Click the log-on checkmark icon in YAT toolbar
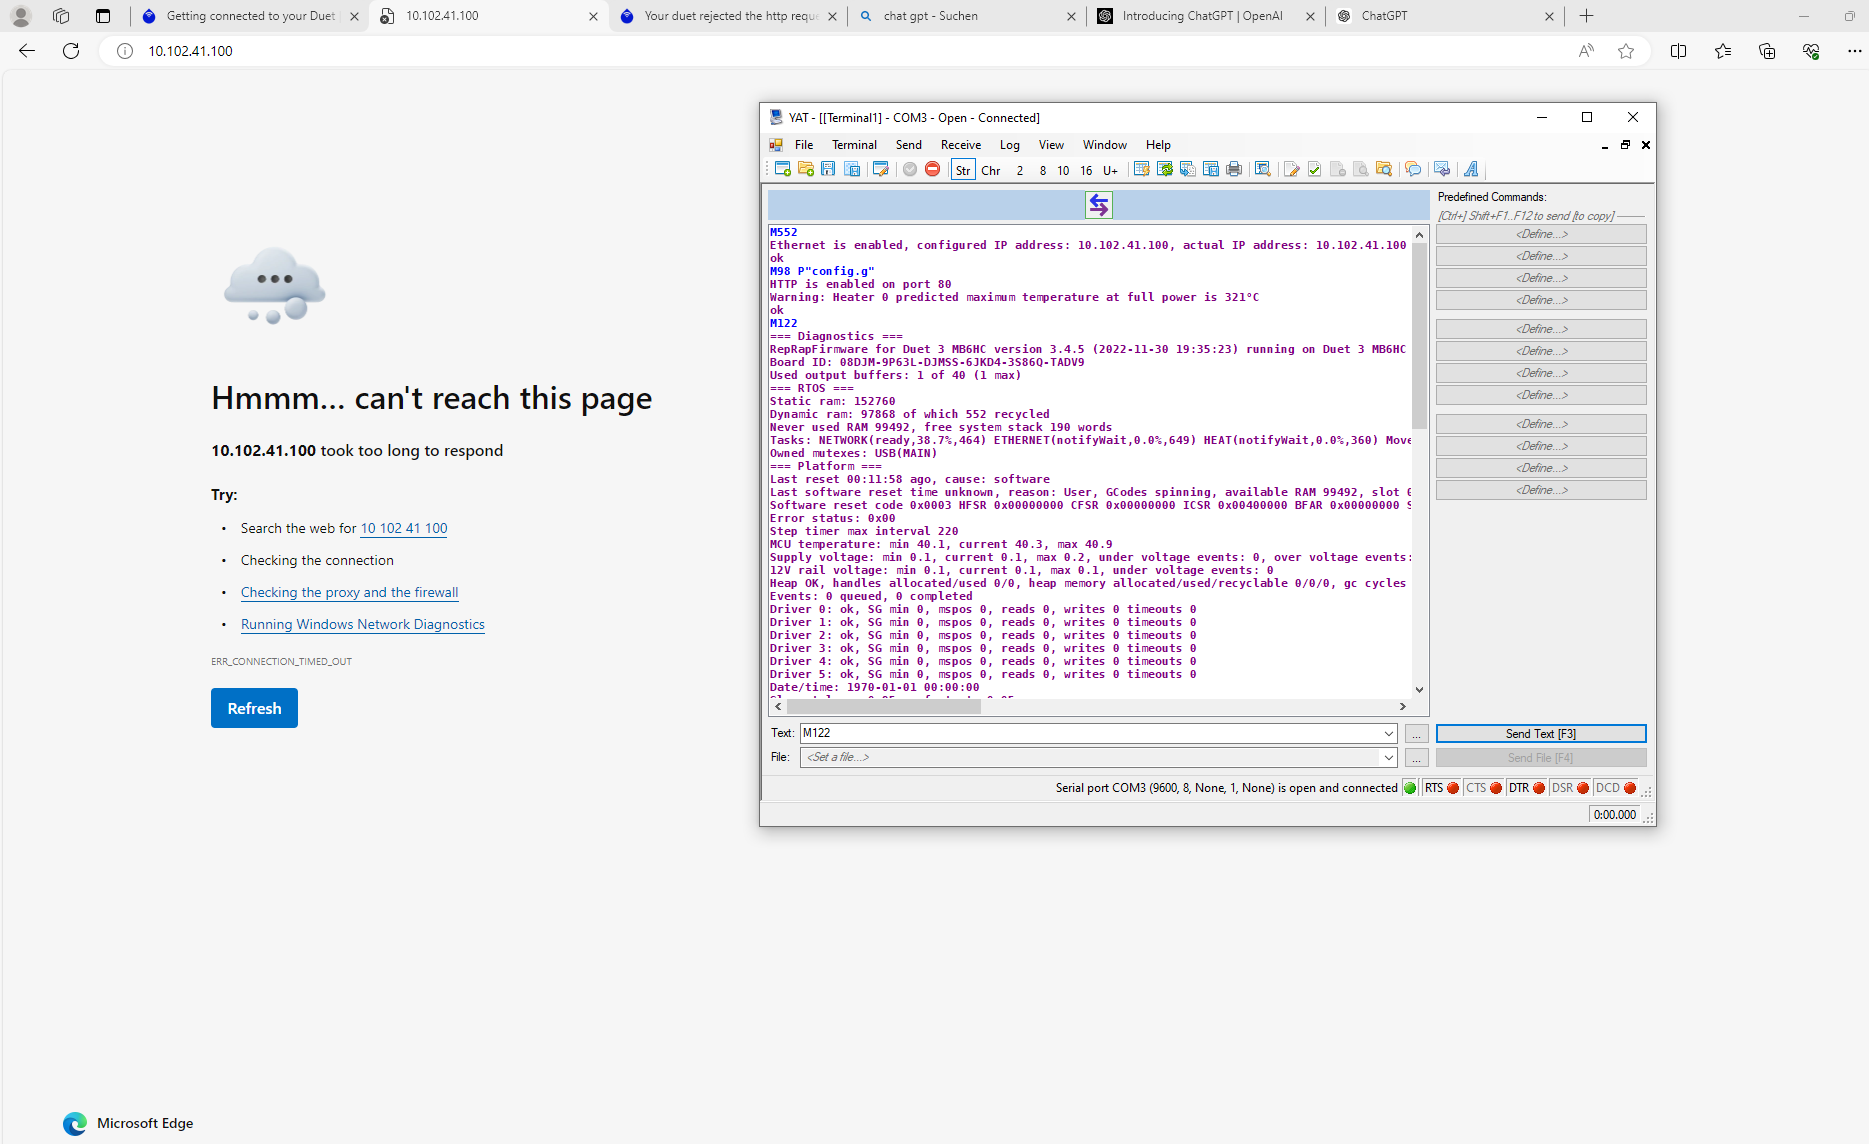The width and height of the screenshot is (1869, 1144). click(x=1315, y=169)
